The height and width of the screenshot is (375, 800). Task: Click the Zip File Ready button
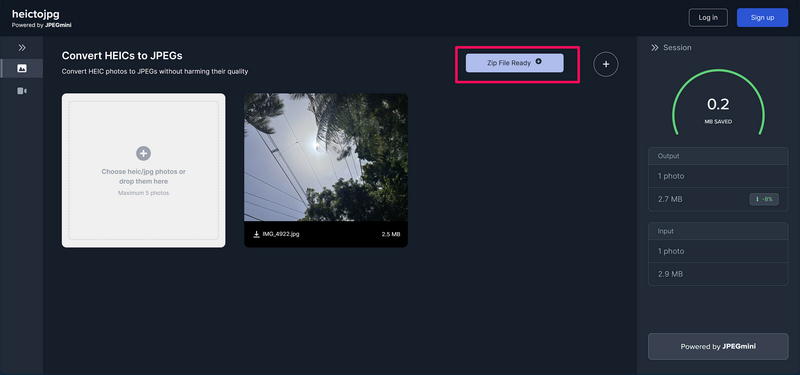[x=514, y=63]
